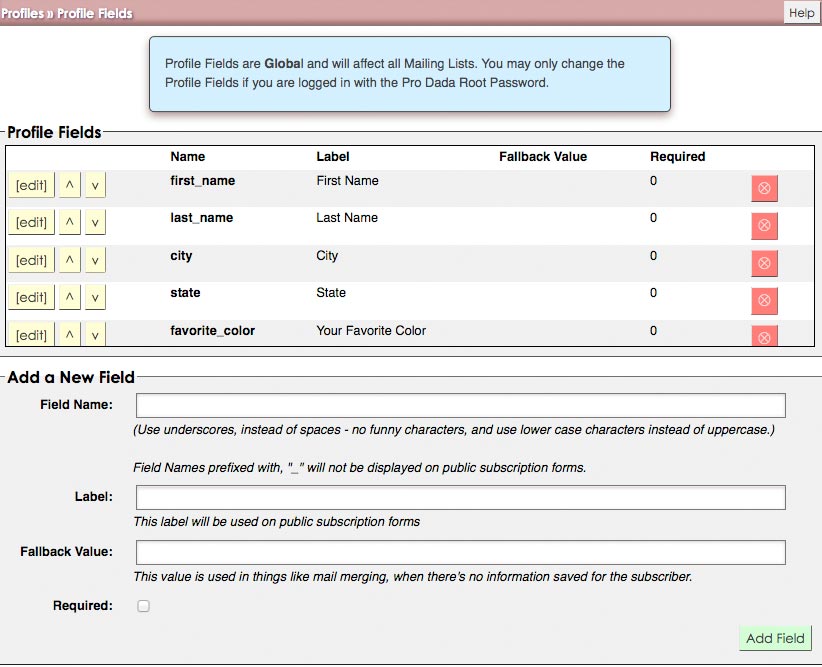Screen dimensions: 822x667
Task: Select the Fallback Value input
Action: (460, 552)
